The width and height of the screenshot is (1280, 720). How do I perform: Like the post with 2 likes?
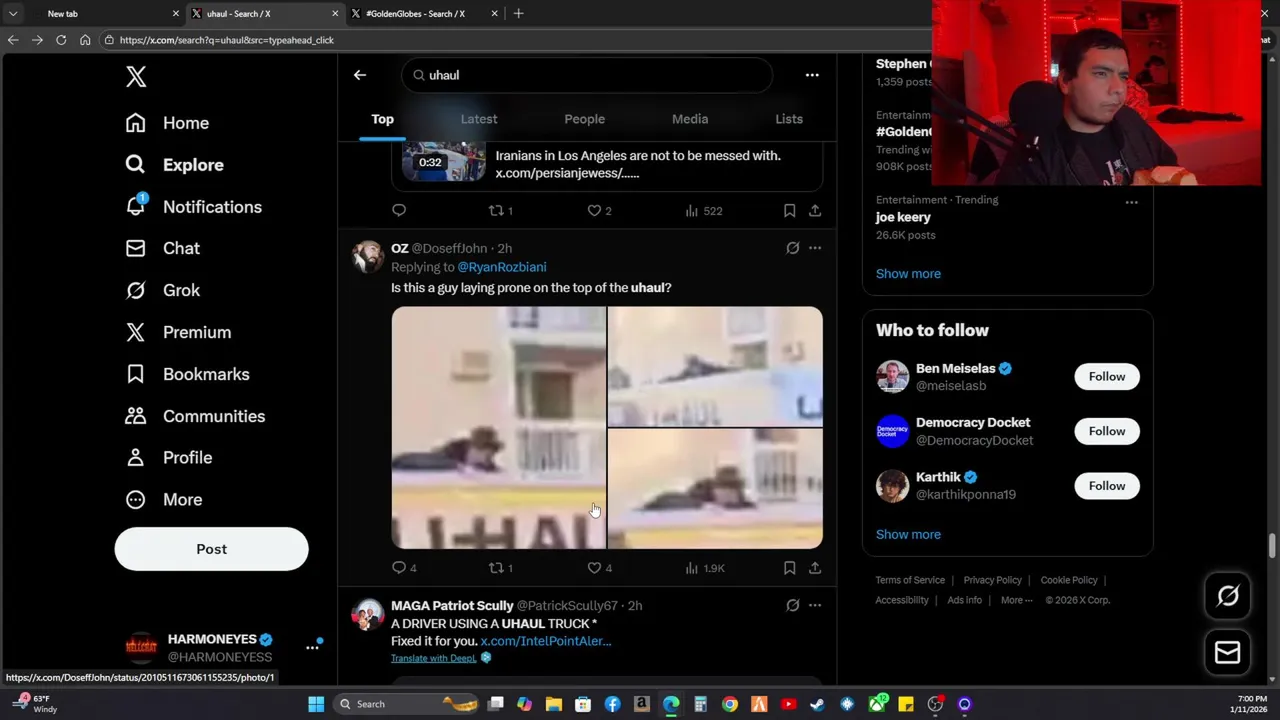pyautogui.click(x=600, y=210)
